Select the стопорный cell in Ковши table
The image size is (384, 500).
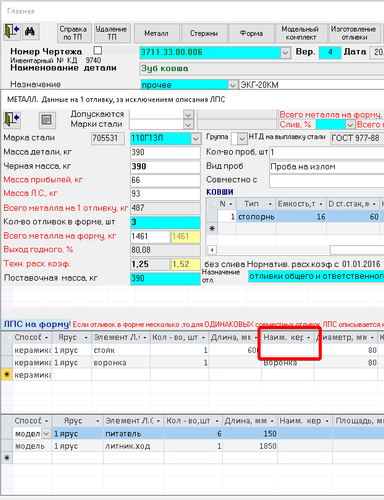pos(256,217)
